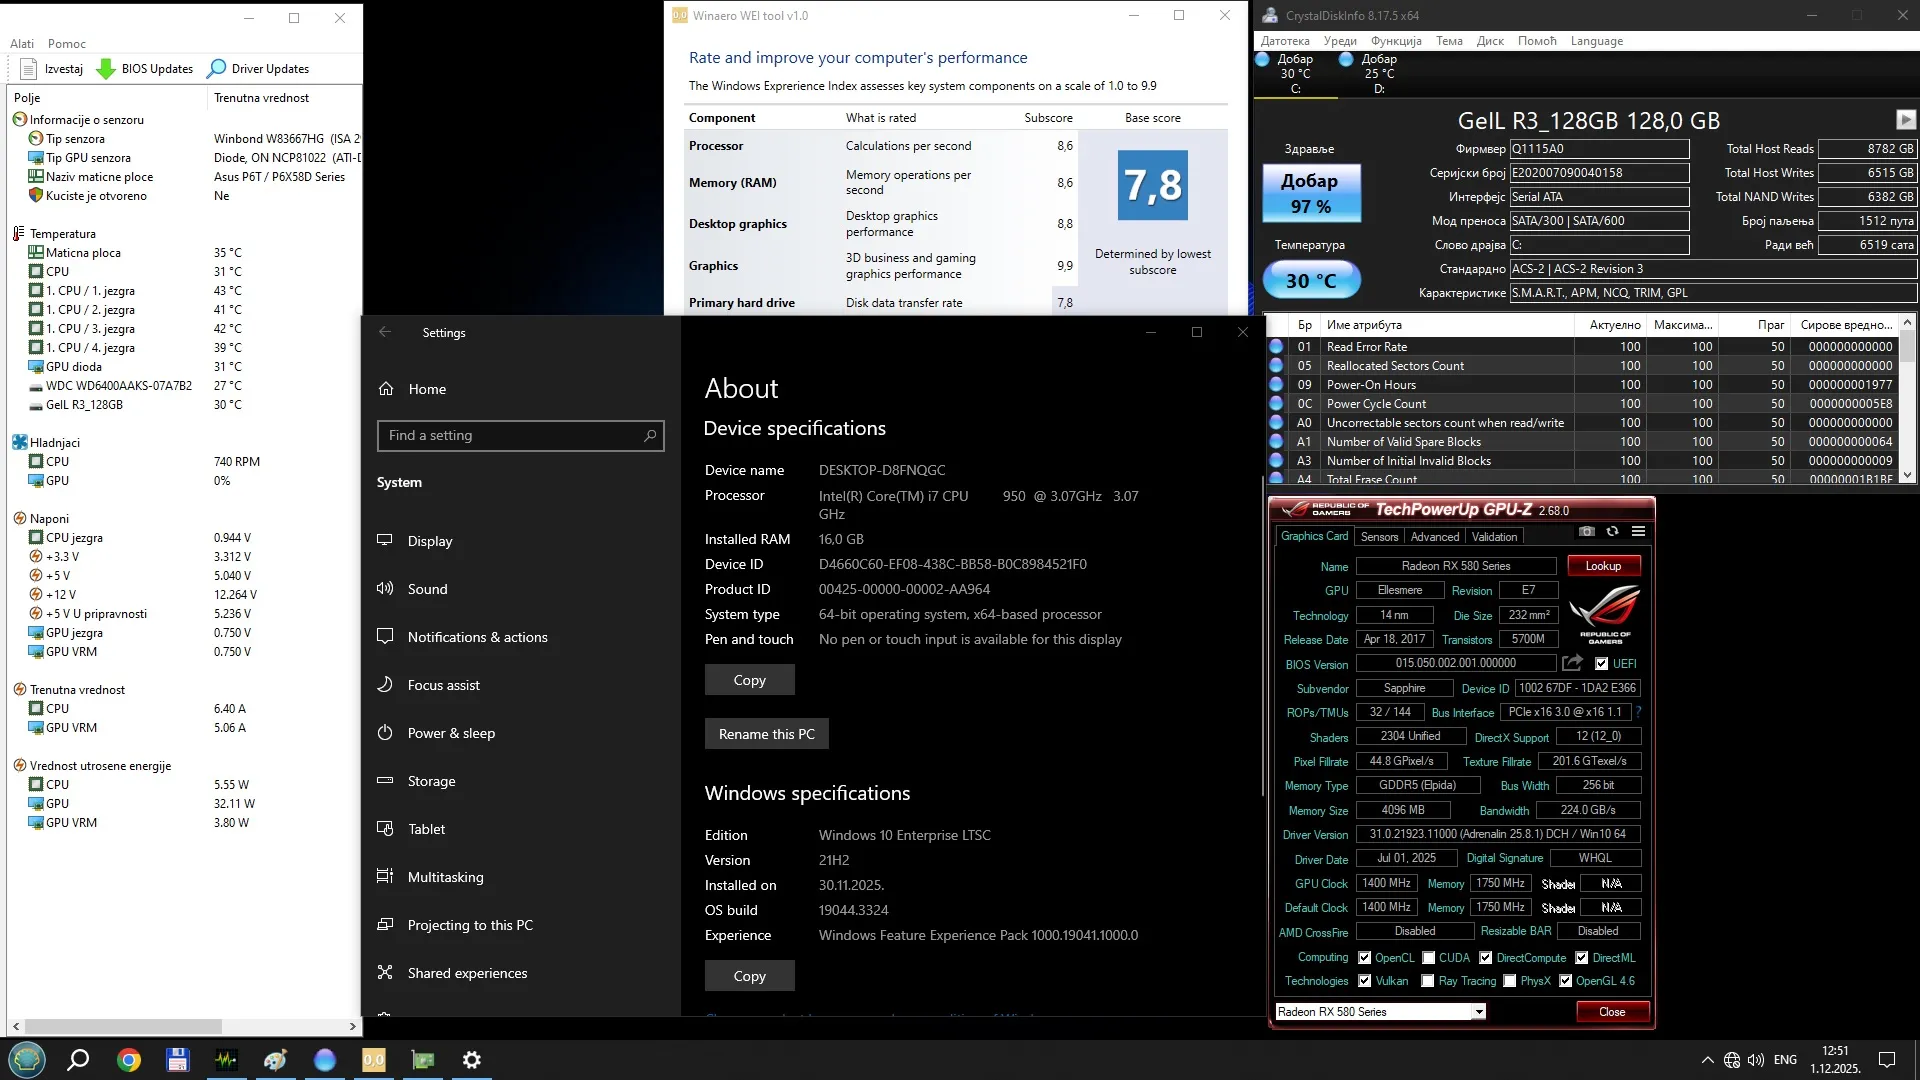Screen dimensions: 1920x1080
Task: Click the Lookup button in GPU-Z
Action: pos(1603,566)
